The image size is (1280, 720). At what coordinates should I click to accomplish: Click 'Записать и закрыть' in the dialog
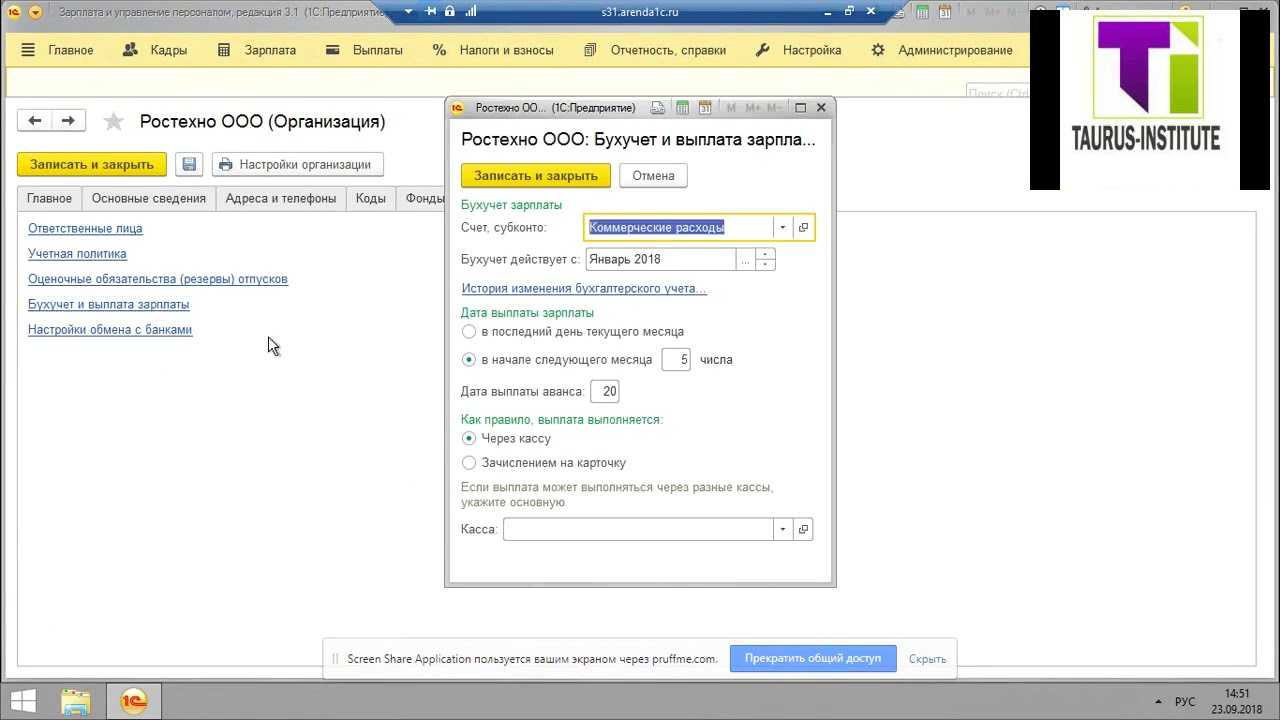click(x=536, y=176)
